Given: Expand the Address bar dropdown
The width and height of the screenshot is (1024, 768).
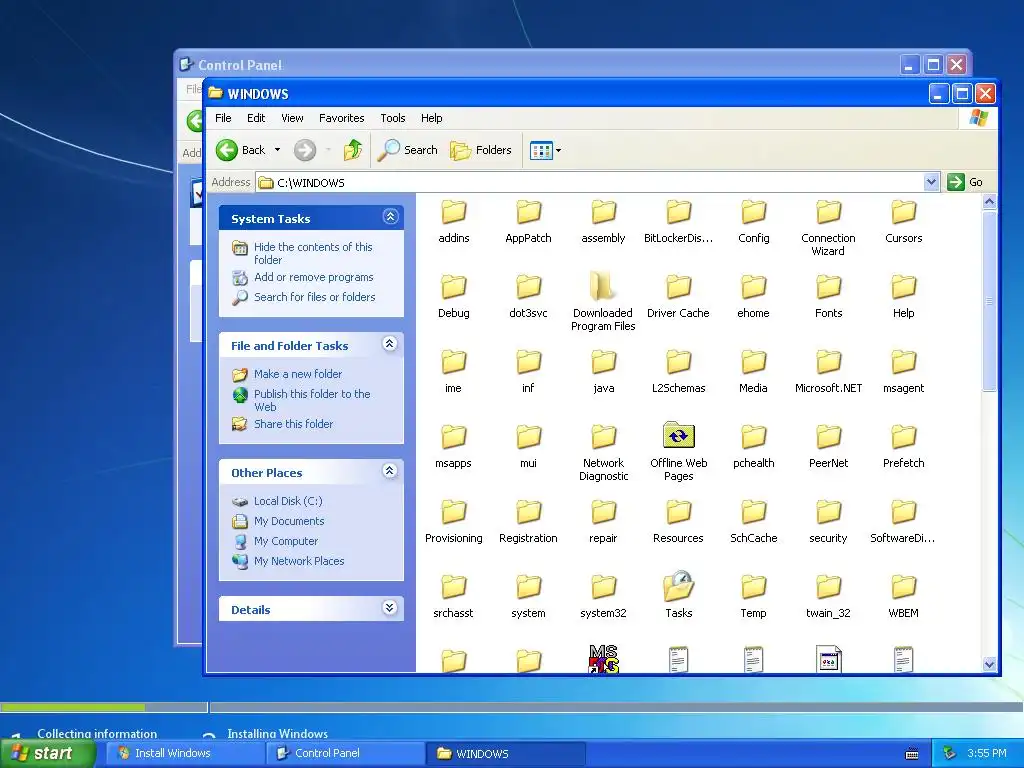Looking at the screenshot, I should 931,182.
